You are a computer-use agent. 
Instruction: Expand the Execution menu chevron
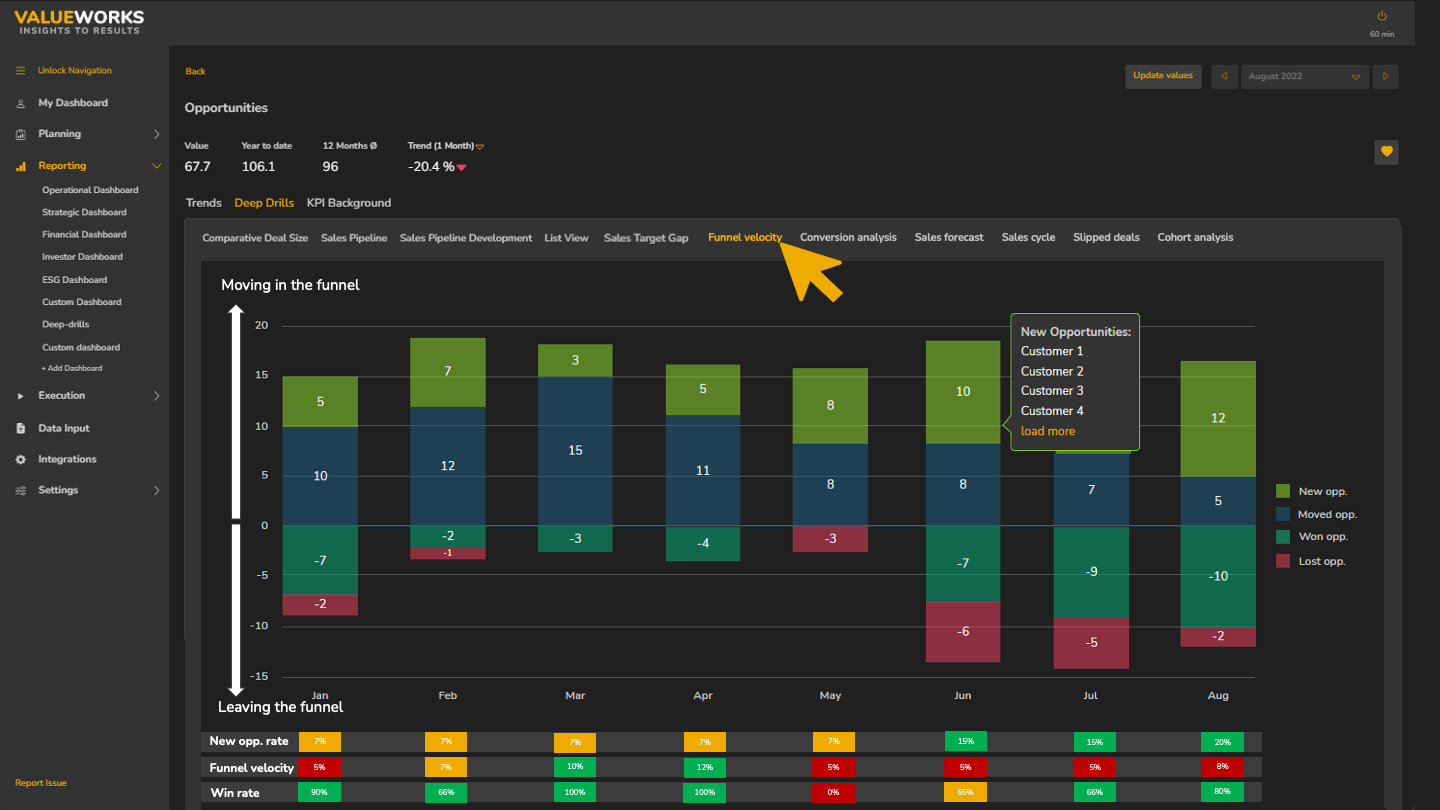tap(156, 396)
